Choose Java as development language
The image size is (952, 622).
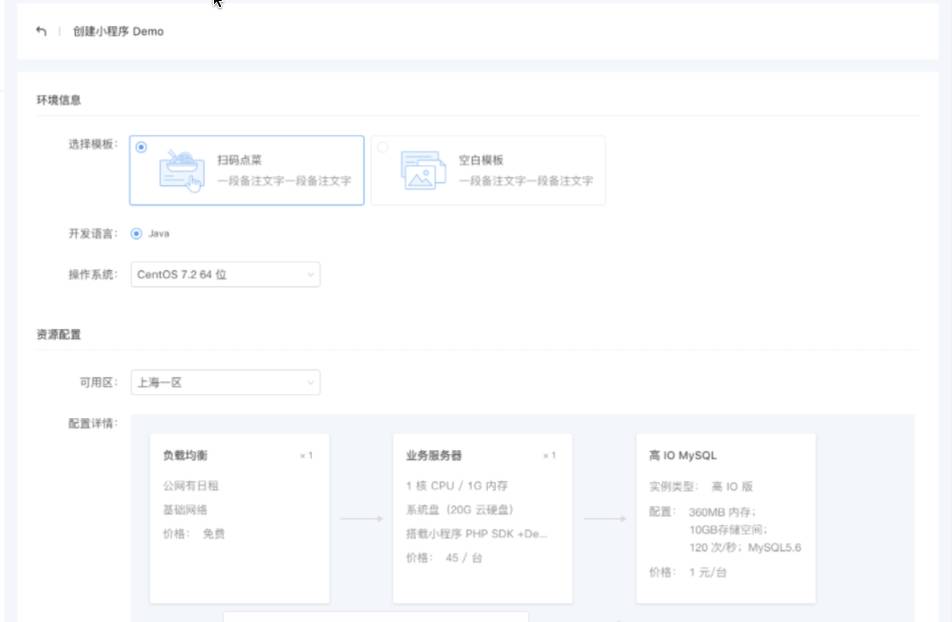(x=136, y=234)
